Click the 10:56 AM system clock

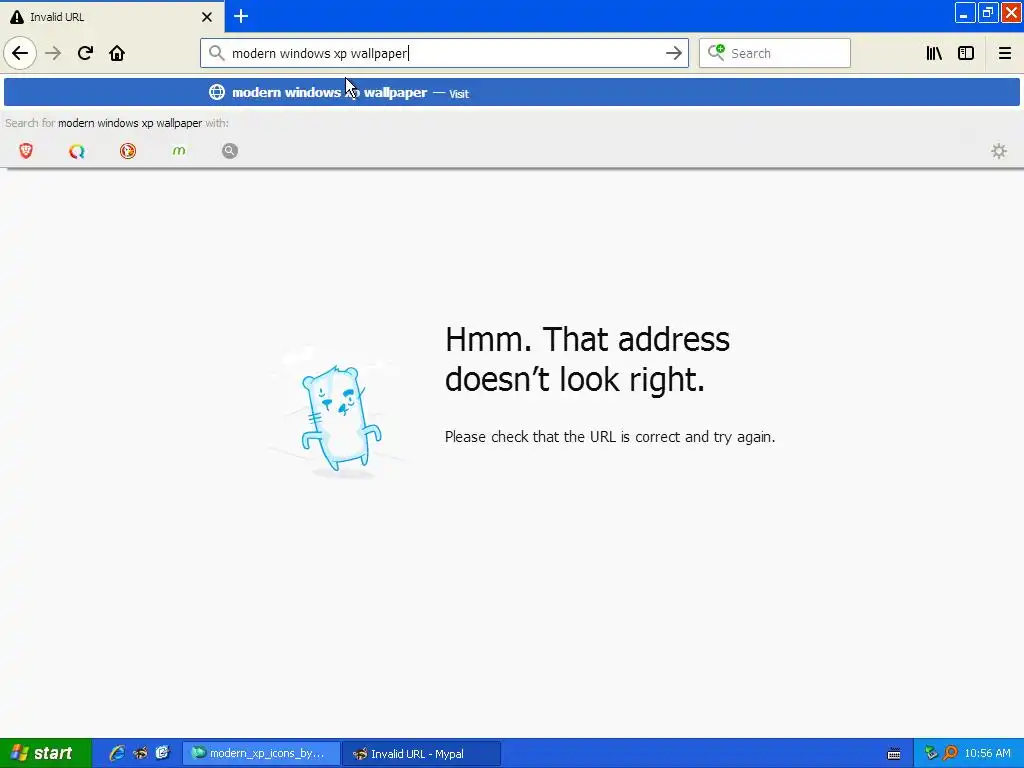pos(987,753)
